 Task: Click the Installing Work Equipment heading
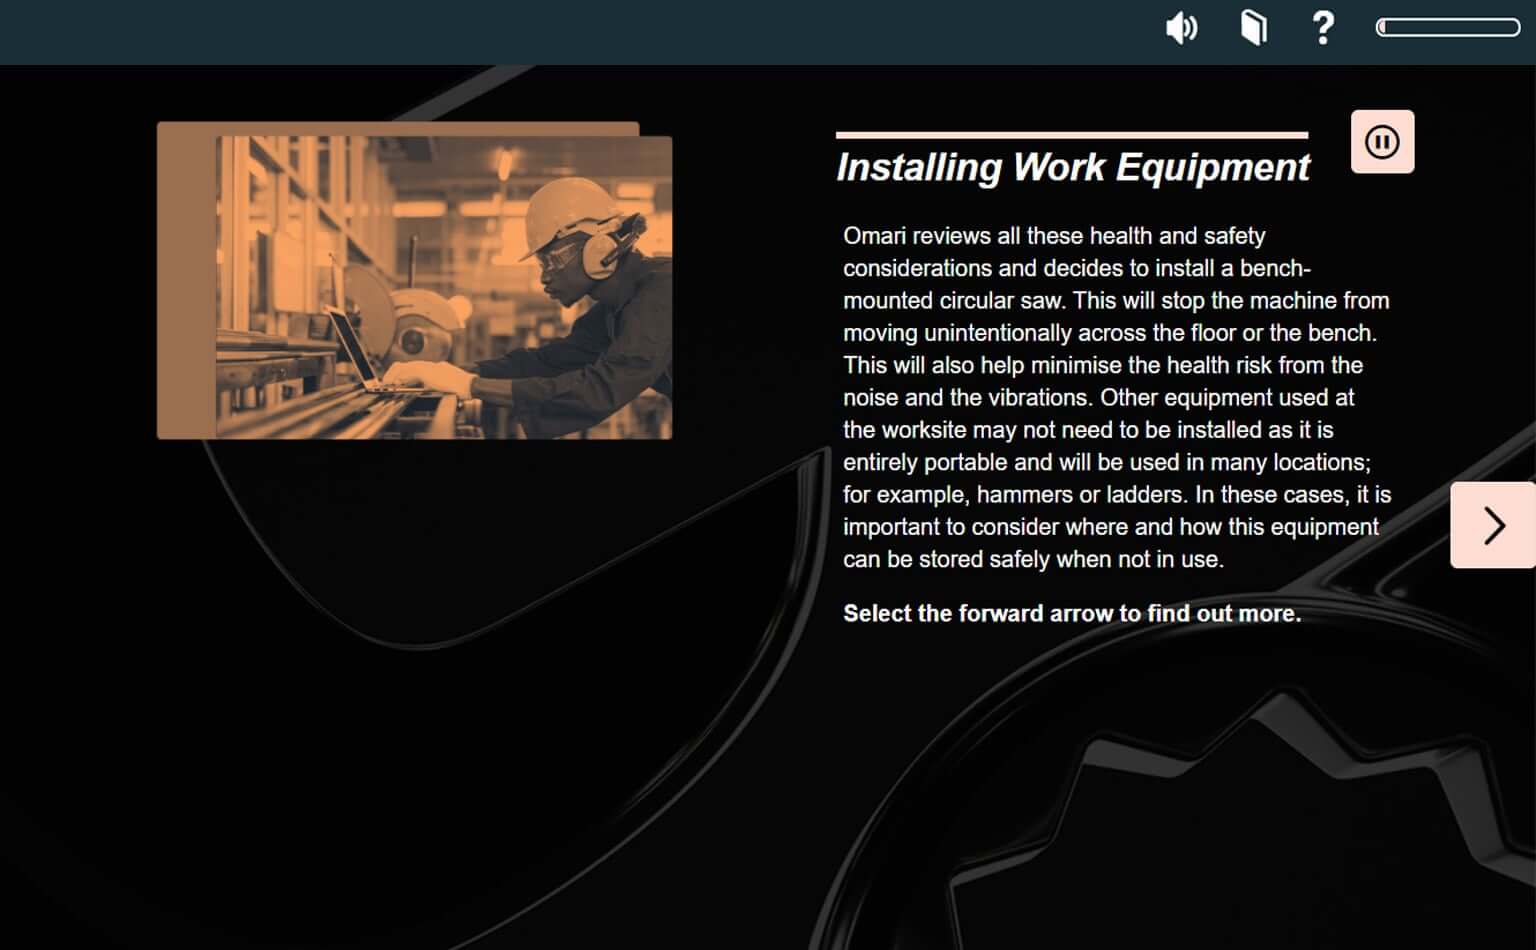click(x=1072, y=167)
